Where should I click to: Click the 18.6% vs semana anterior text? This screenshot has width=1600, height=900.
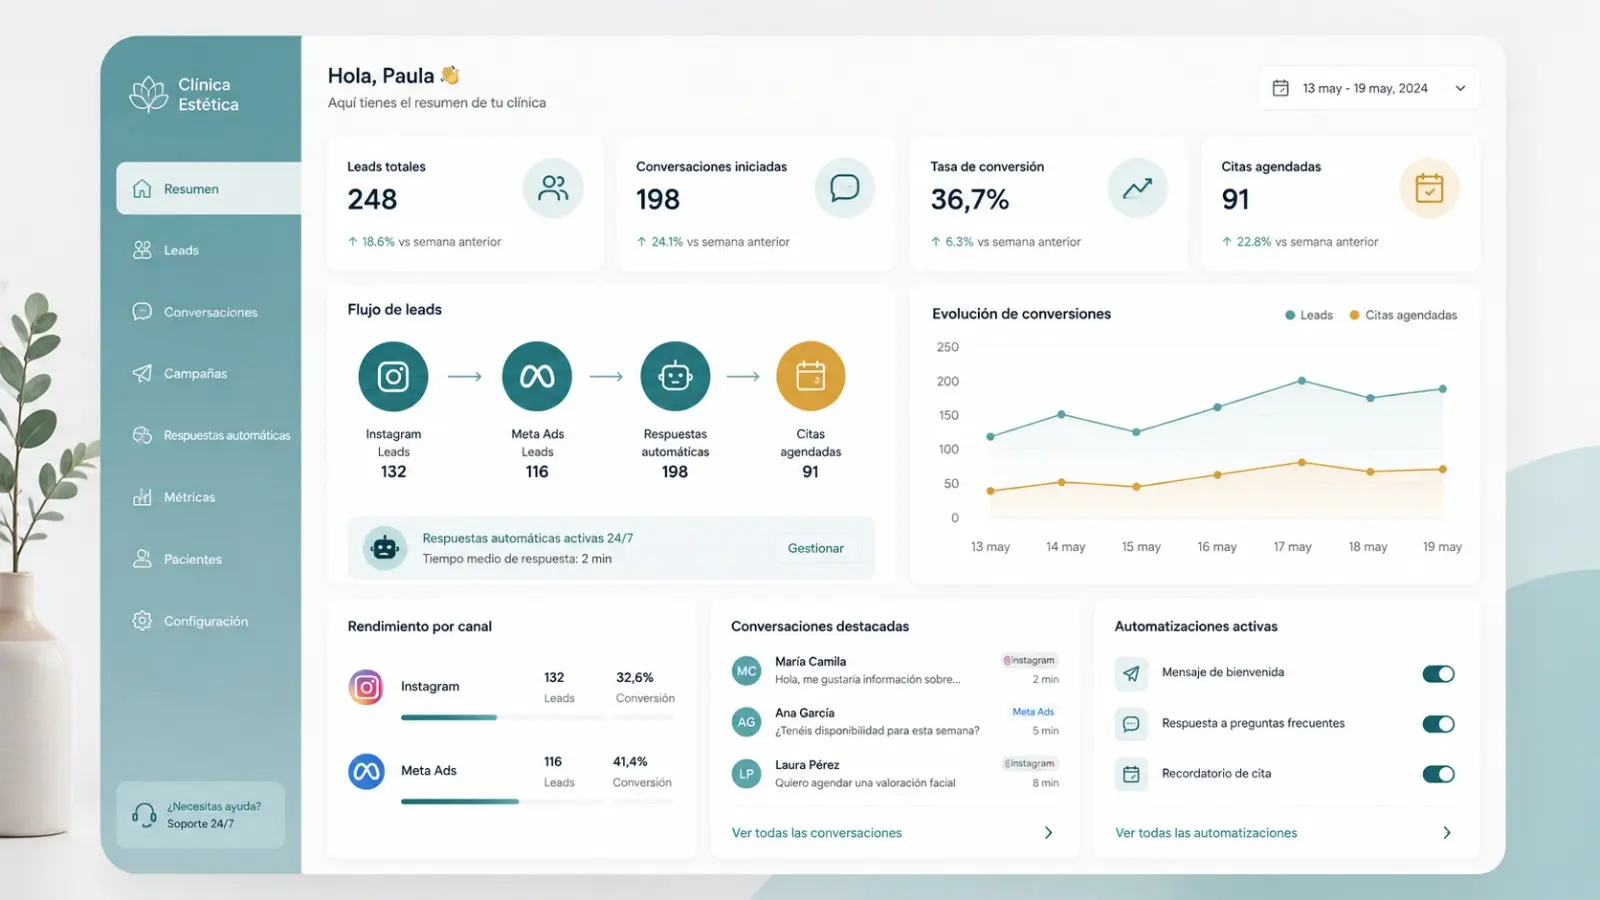click(424, 242)
